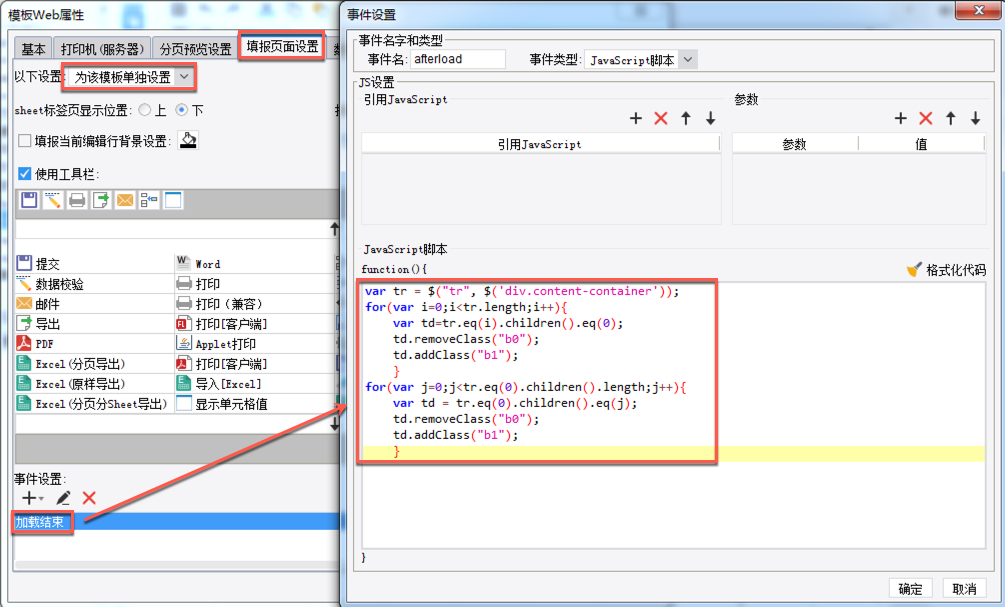Click the up arrow beside toolbar list

point(334,228)
